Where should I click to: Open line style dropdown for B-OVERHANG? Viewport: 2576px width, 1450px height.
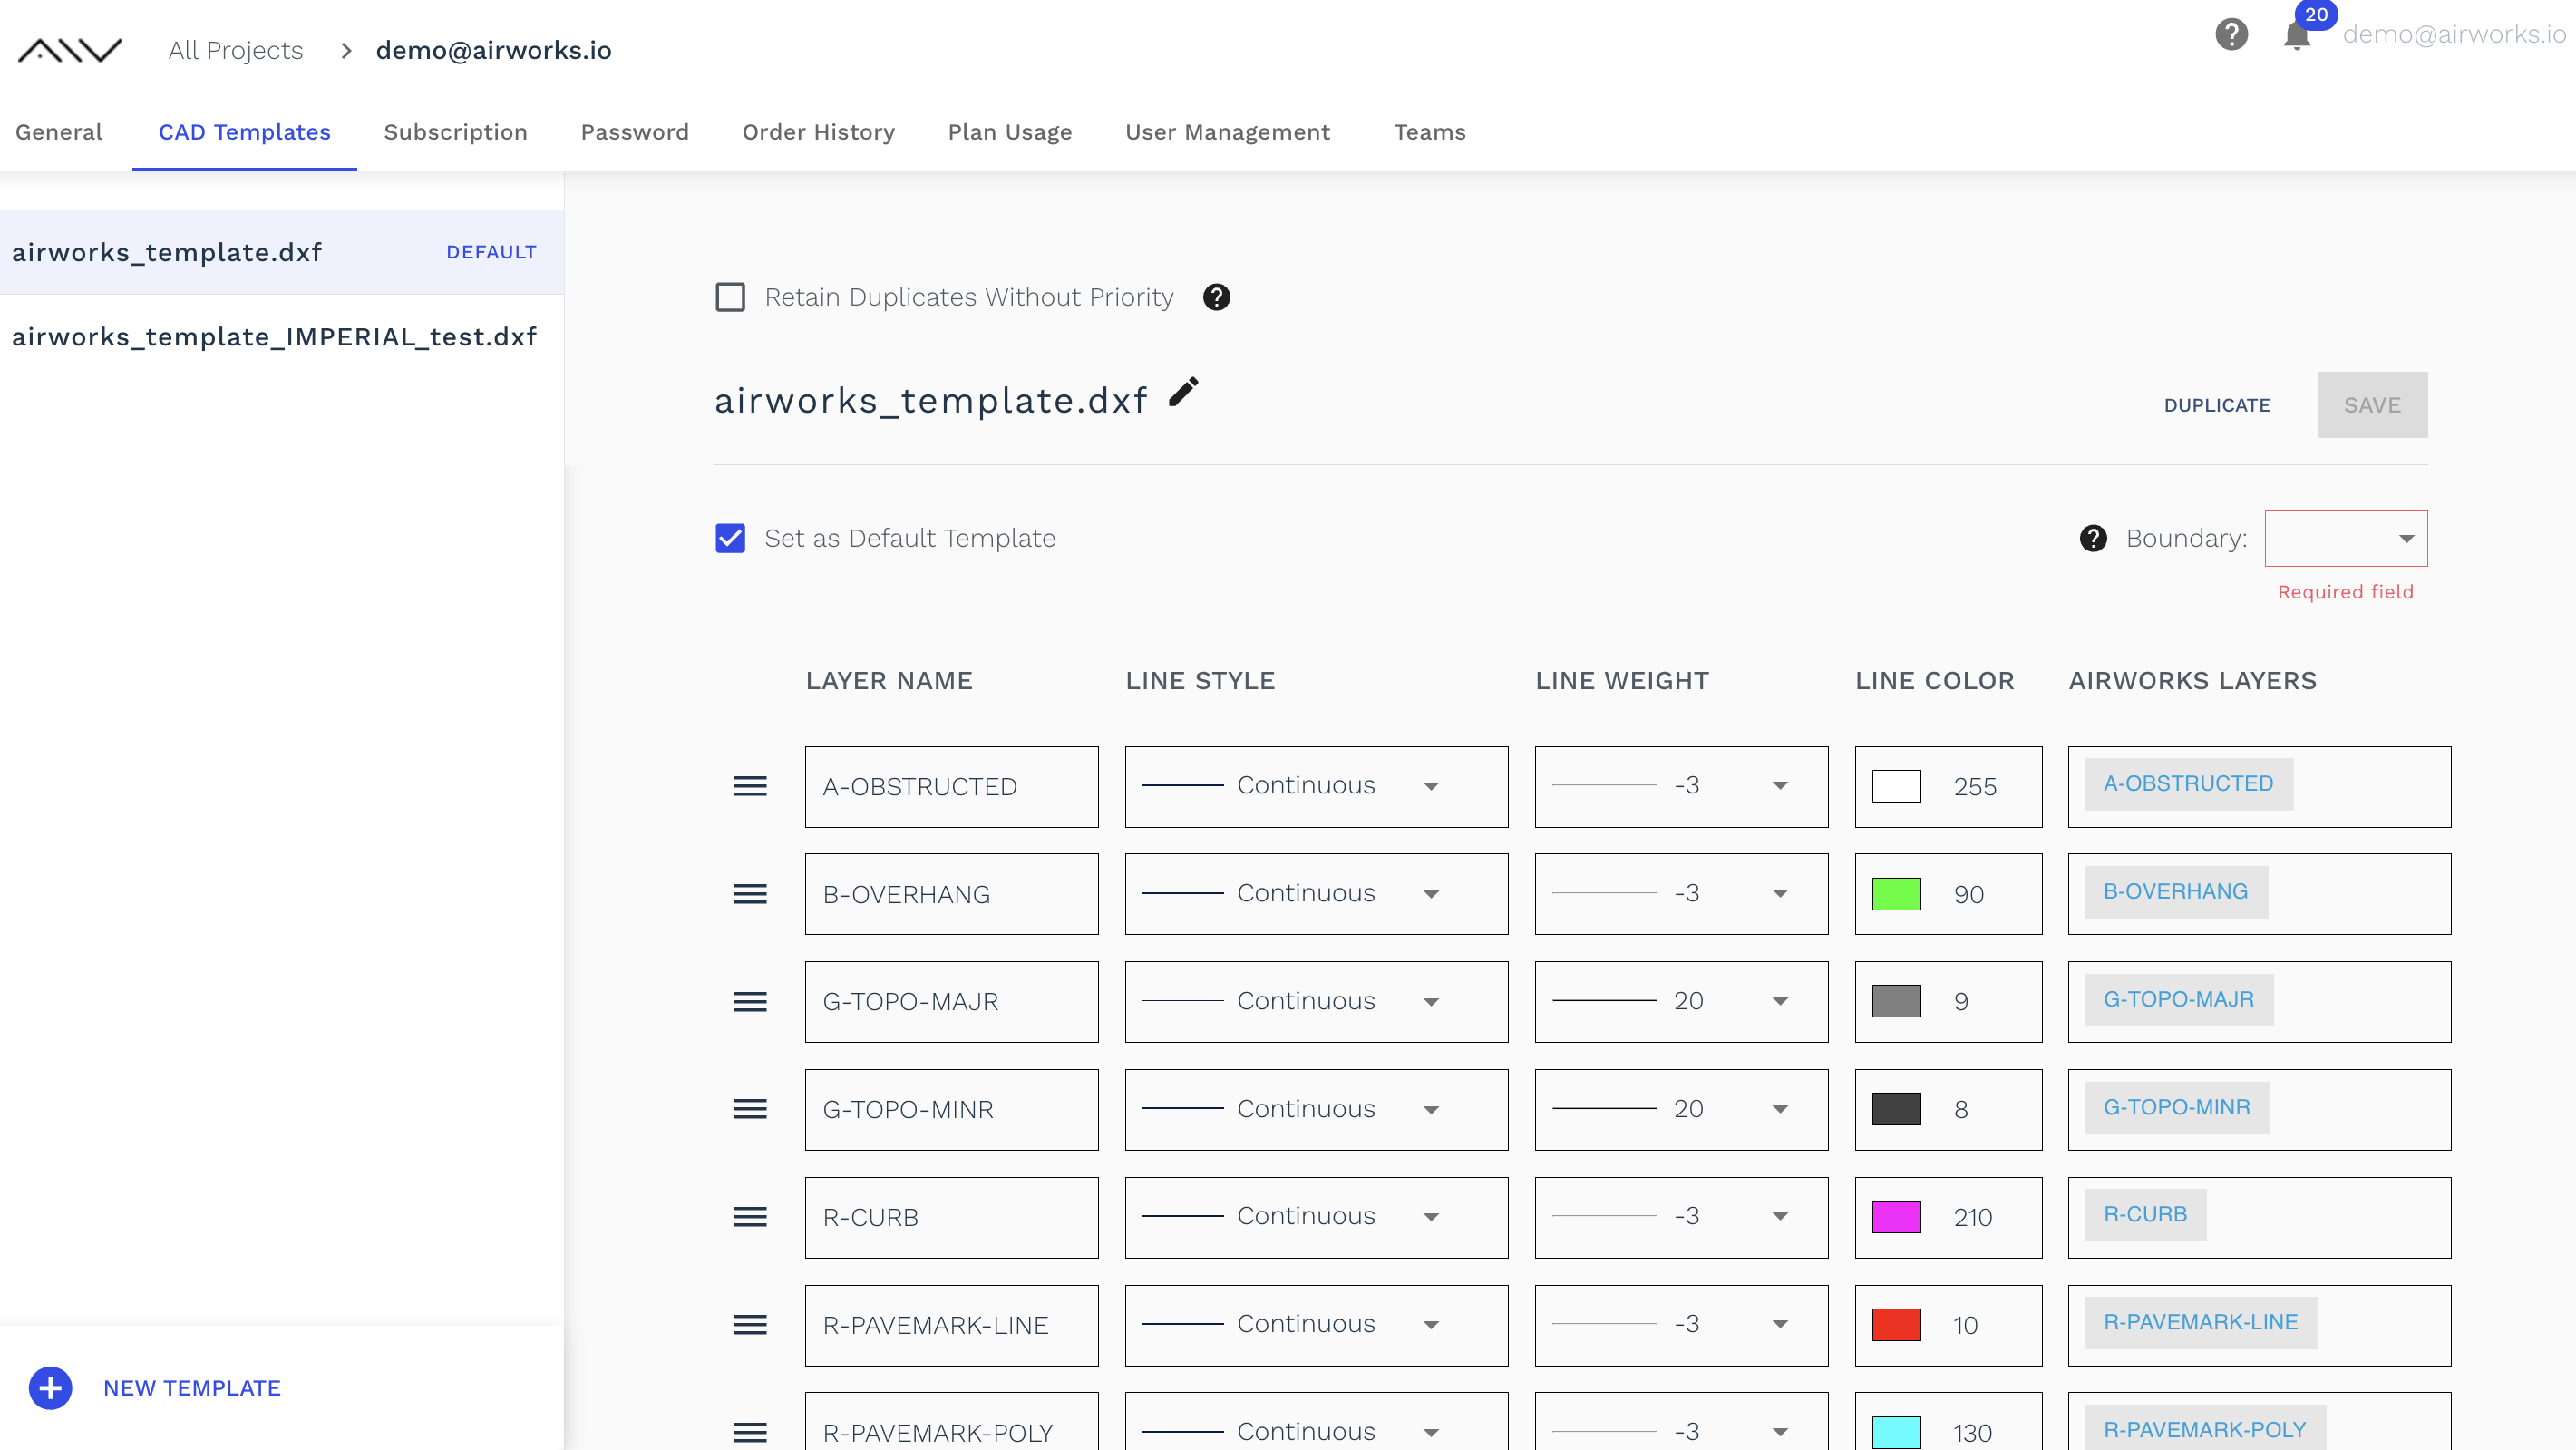[1316, 893]
